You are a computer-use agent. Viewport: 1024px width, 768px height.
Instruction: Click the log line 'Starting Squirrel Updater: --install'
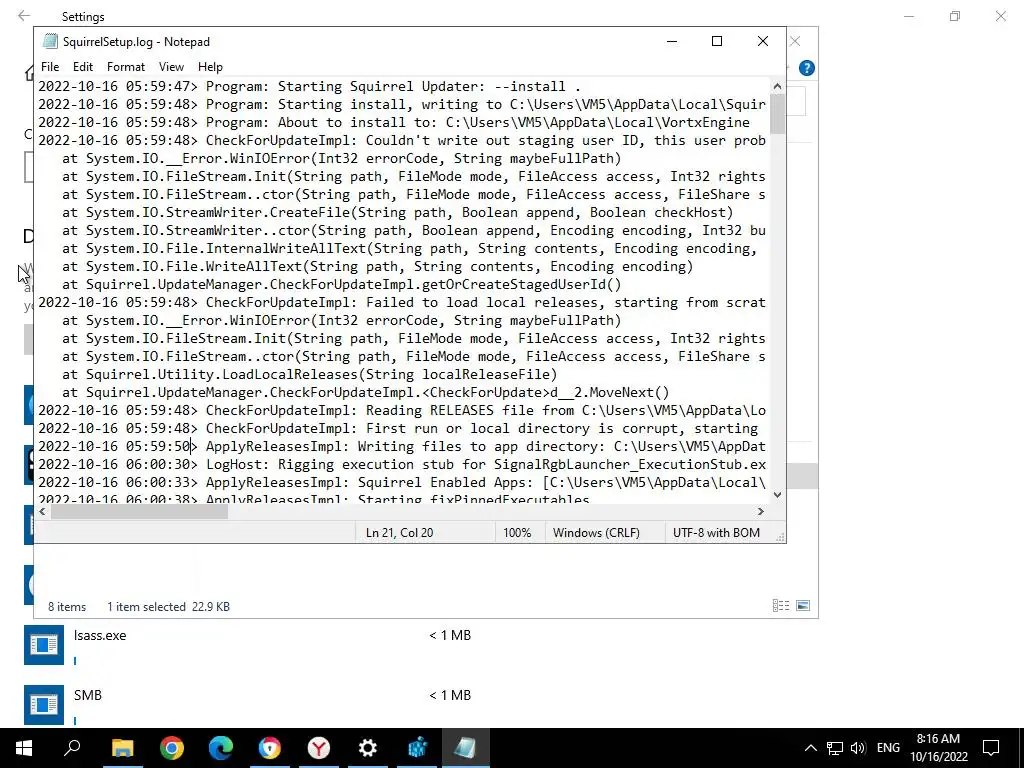click(310, 86)
